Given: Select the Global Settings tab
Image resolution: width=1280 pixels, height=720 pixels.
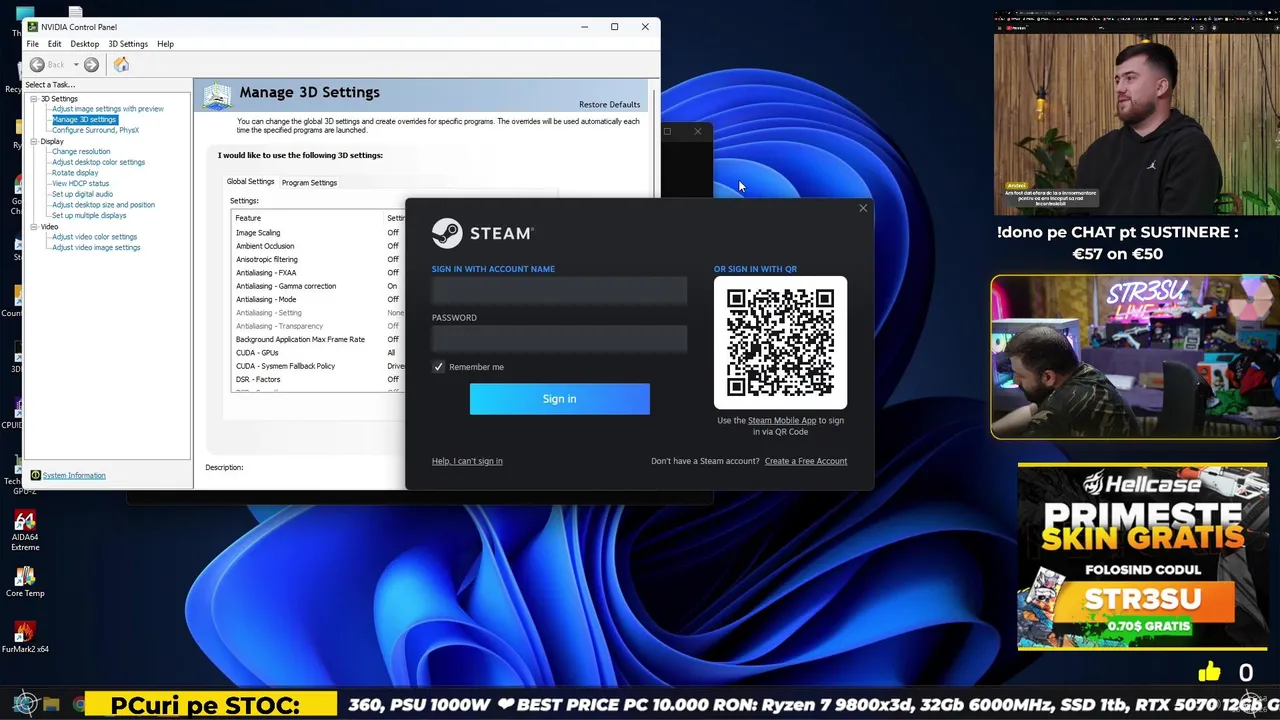Looking at the screenshot, I should click(250, 182).
